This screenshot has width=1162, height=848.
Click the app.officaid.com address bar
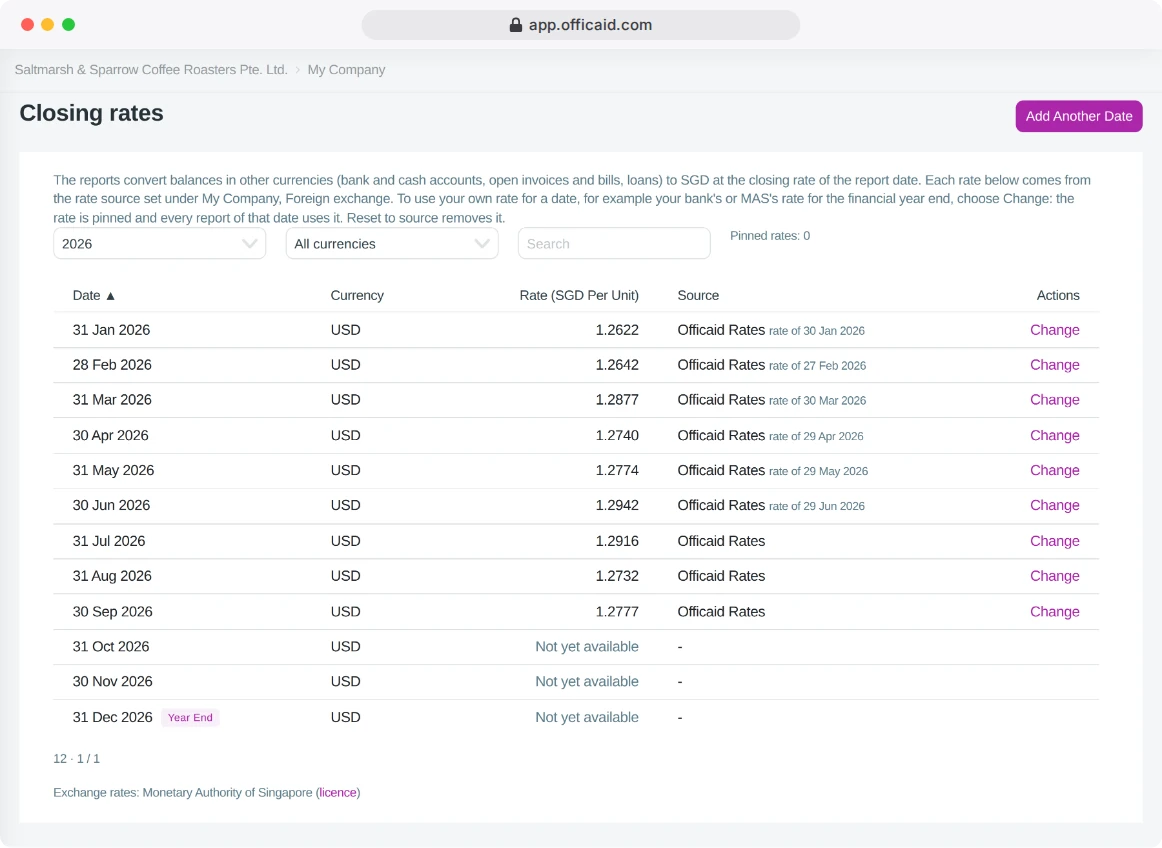click(580, 25)
